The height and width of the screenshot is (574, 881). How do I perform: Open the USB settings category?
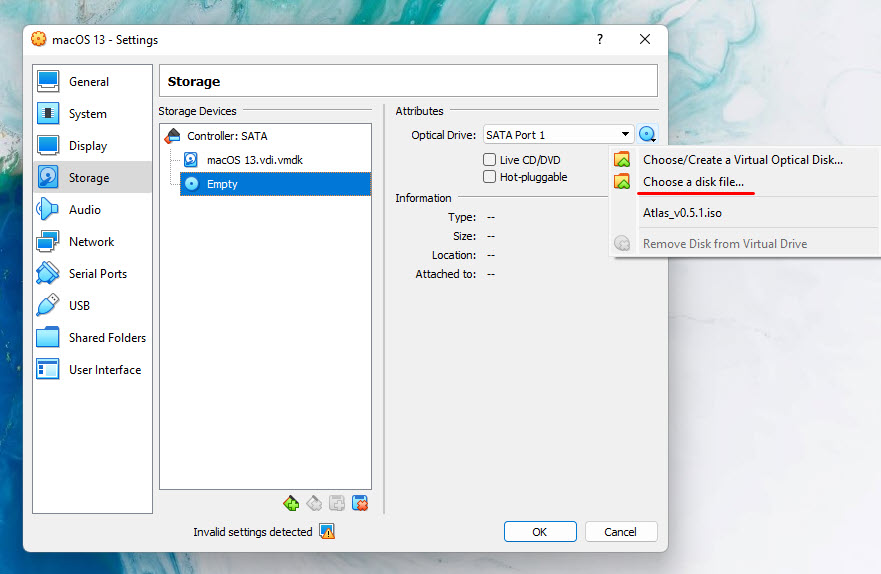tap(92, 306)
